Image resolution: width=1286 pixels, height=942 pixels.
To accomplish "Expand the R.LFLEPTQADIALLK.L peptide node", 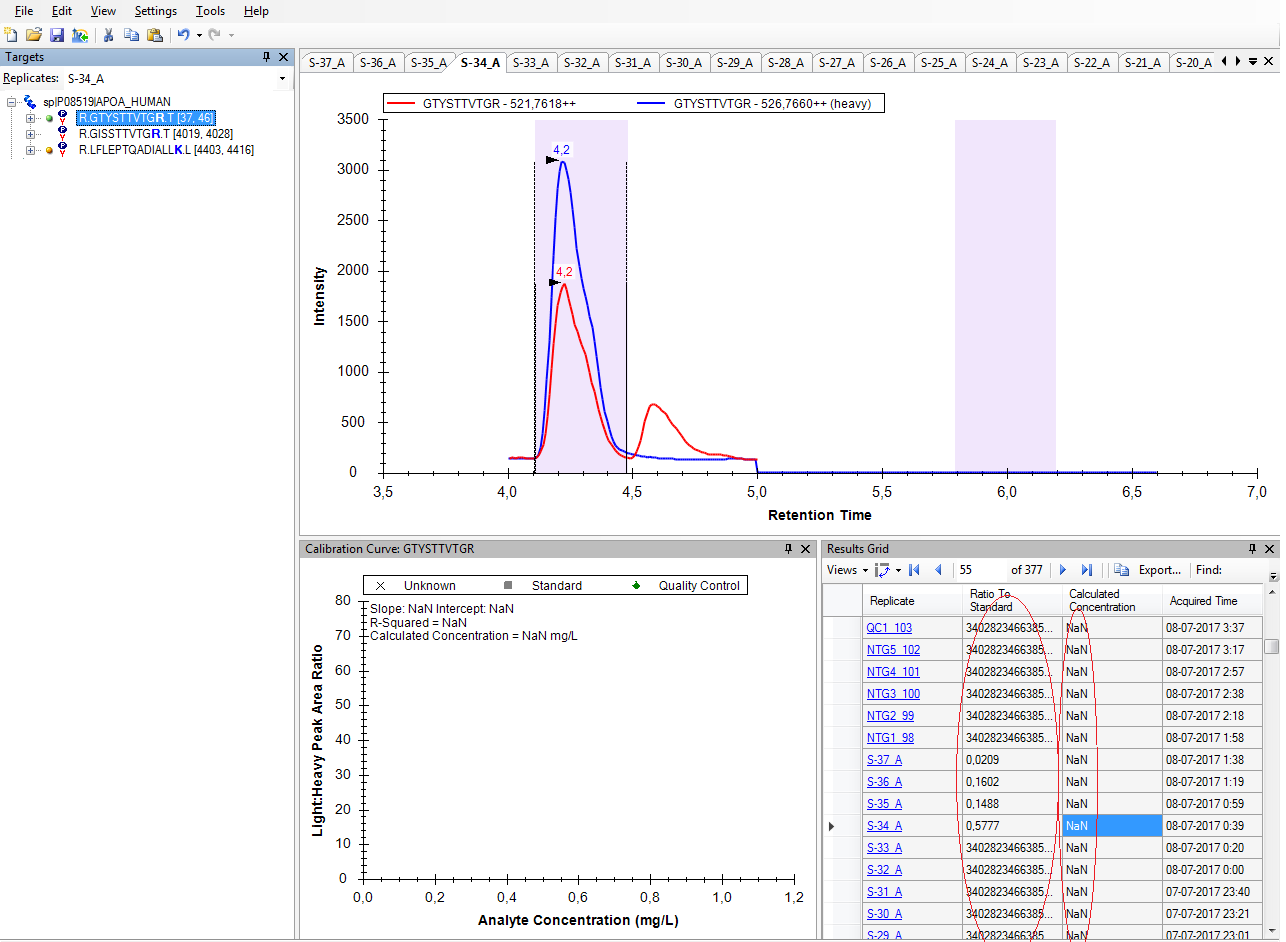I will tap(30, 150).
